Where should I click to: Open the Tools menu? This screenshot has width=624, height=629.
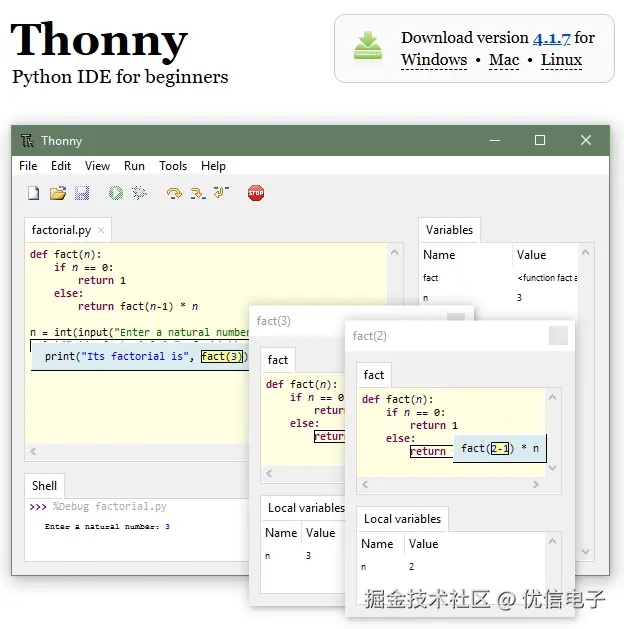coord(173,166)
